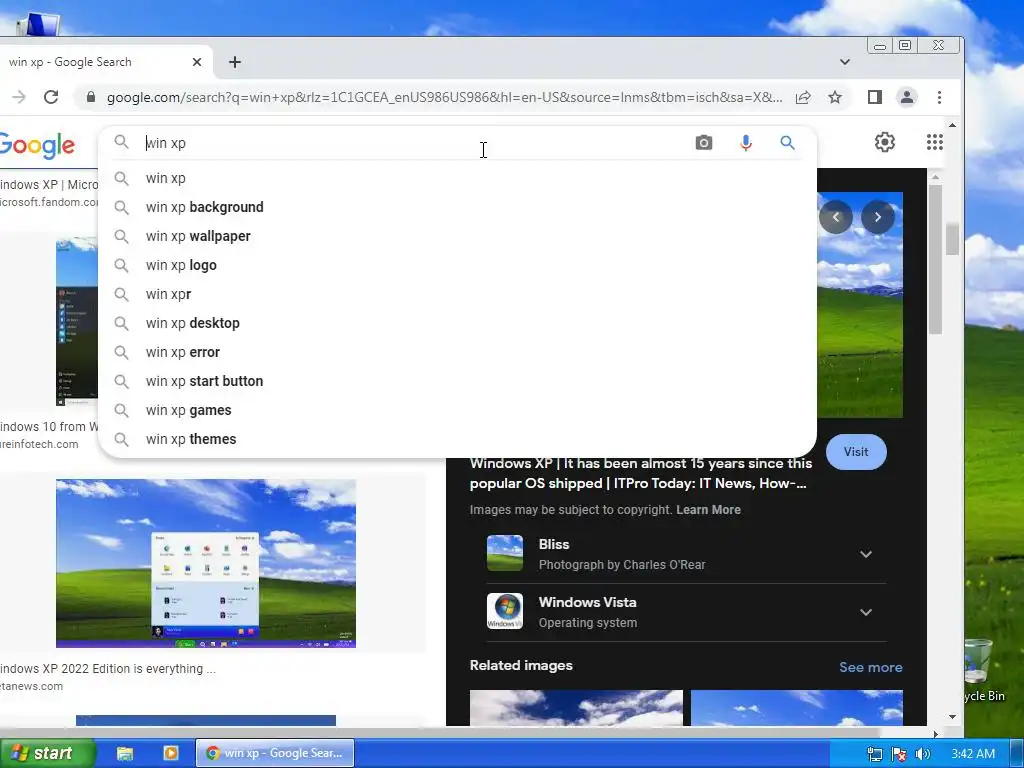
Task: Choose suggestion "win xp themes"
Action: pyautogui.click(x=457, y=439)
